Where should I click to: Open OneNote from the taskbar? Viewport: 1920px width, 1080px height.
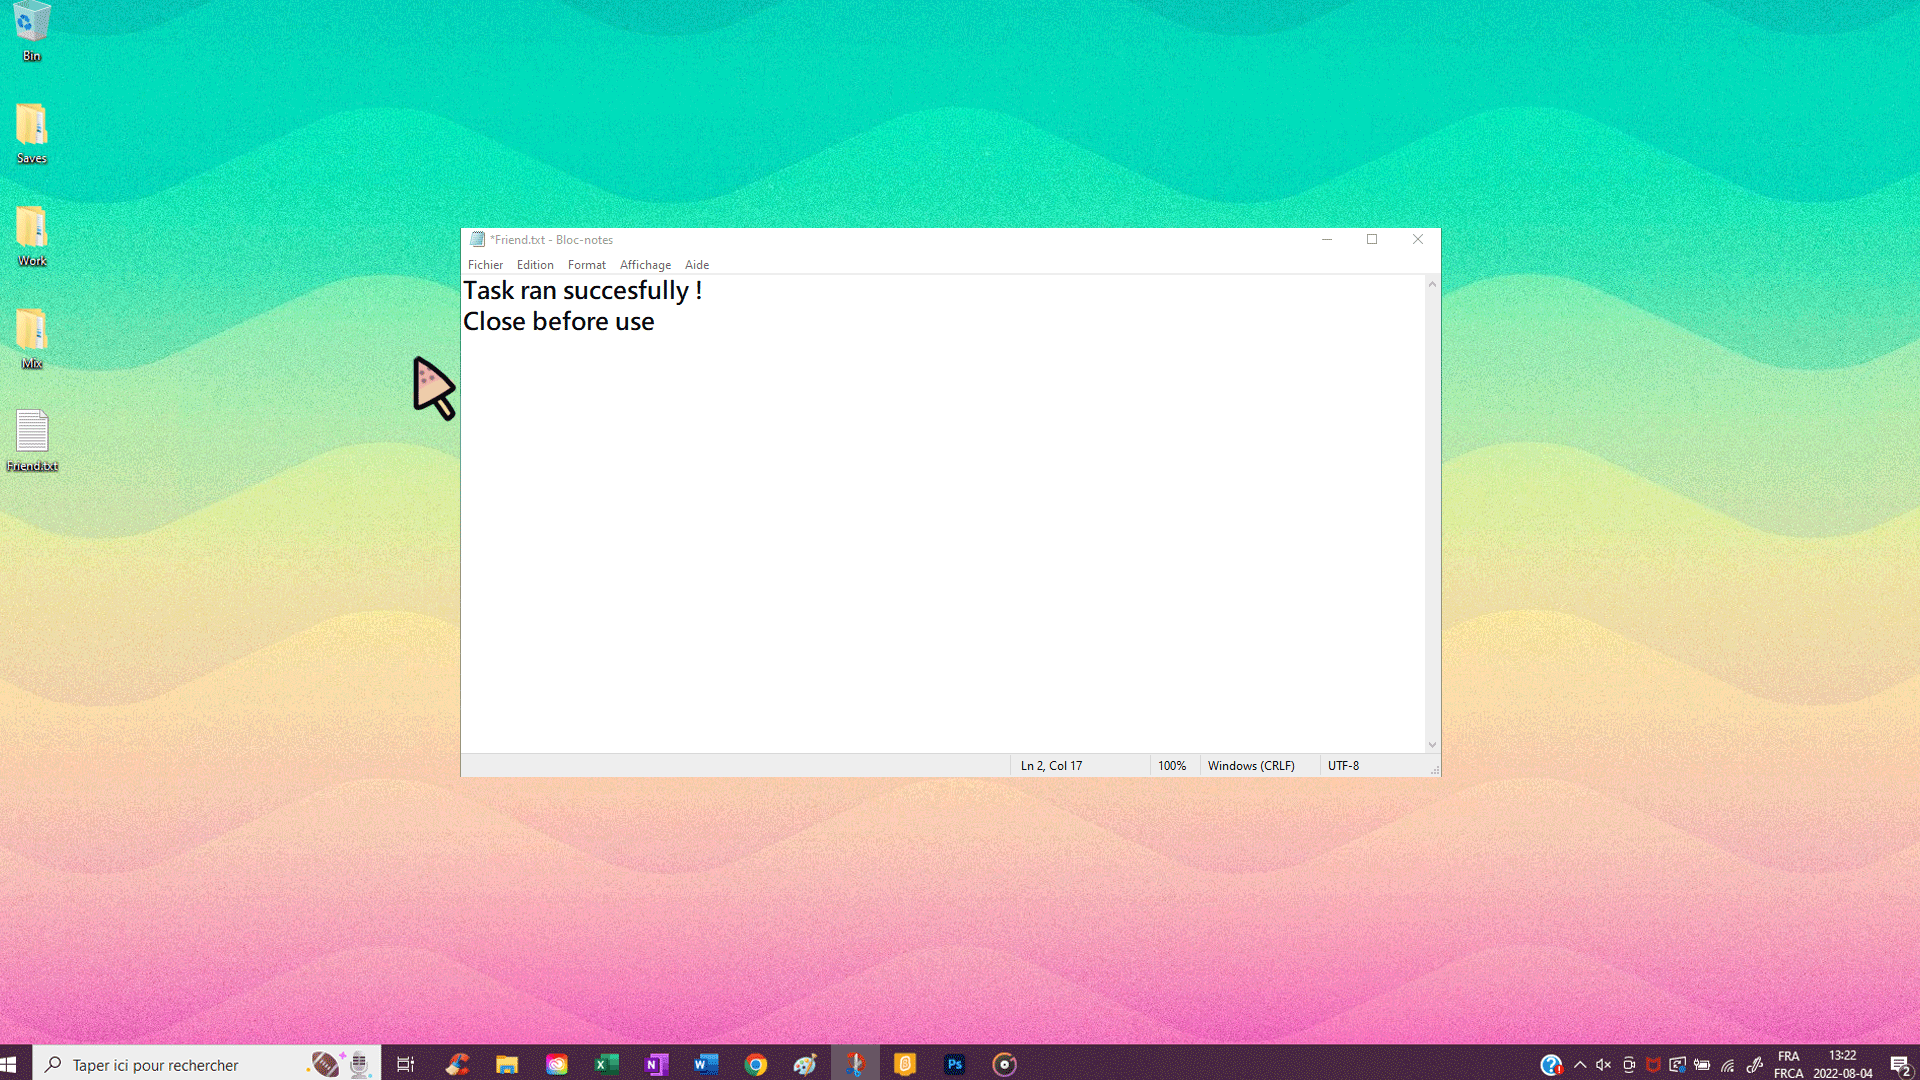pyautogui.click(x=656, y=1064)
